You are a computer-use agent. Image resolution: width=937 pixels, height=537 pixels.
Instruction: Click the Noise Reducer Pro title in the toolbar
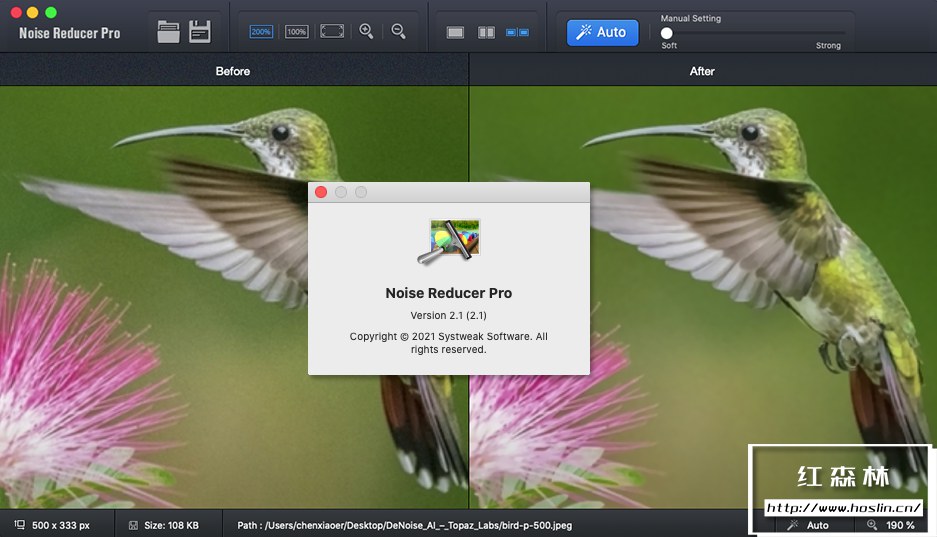pos(69,33)
